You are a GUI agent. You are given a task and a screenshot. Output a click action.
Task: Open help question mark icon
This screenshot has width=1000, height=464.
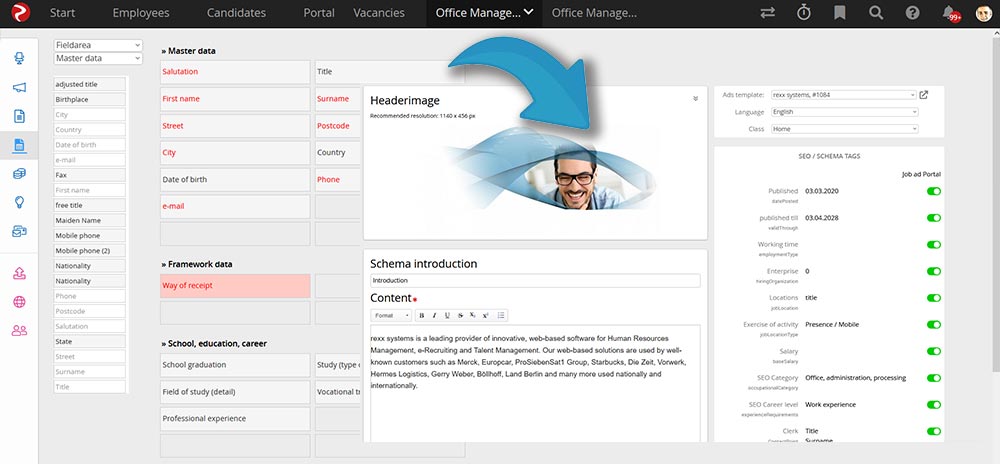913,13
